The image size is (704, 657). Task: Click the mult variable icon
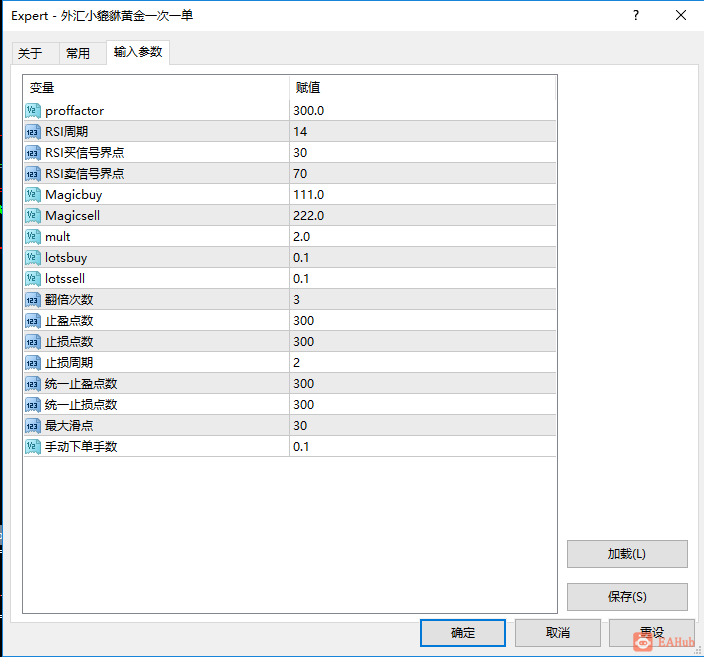[x=33, y=237]
